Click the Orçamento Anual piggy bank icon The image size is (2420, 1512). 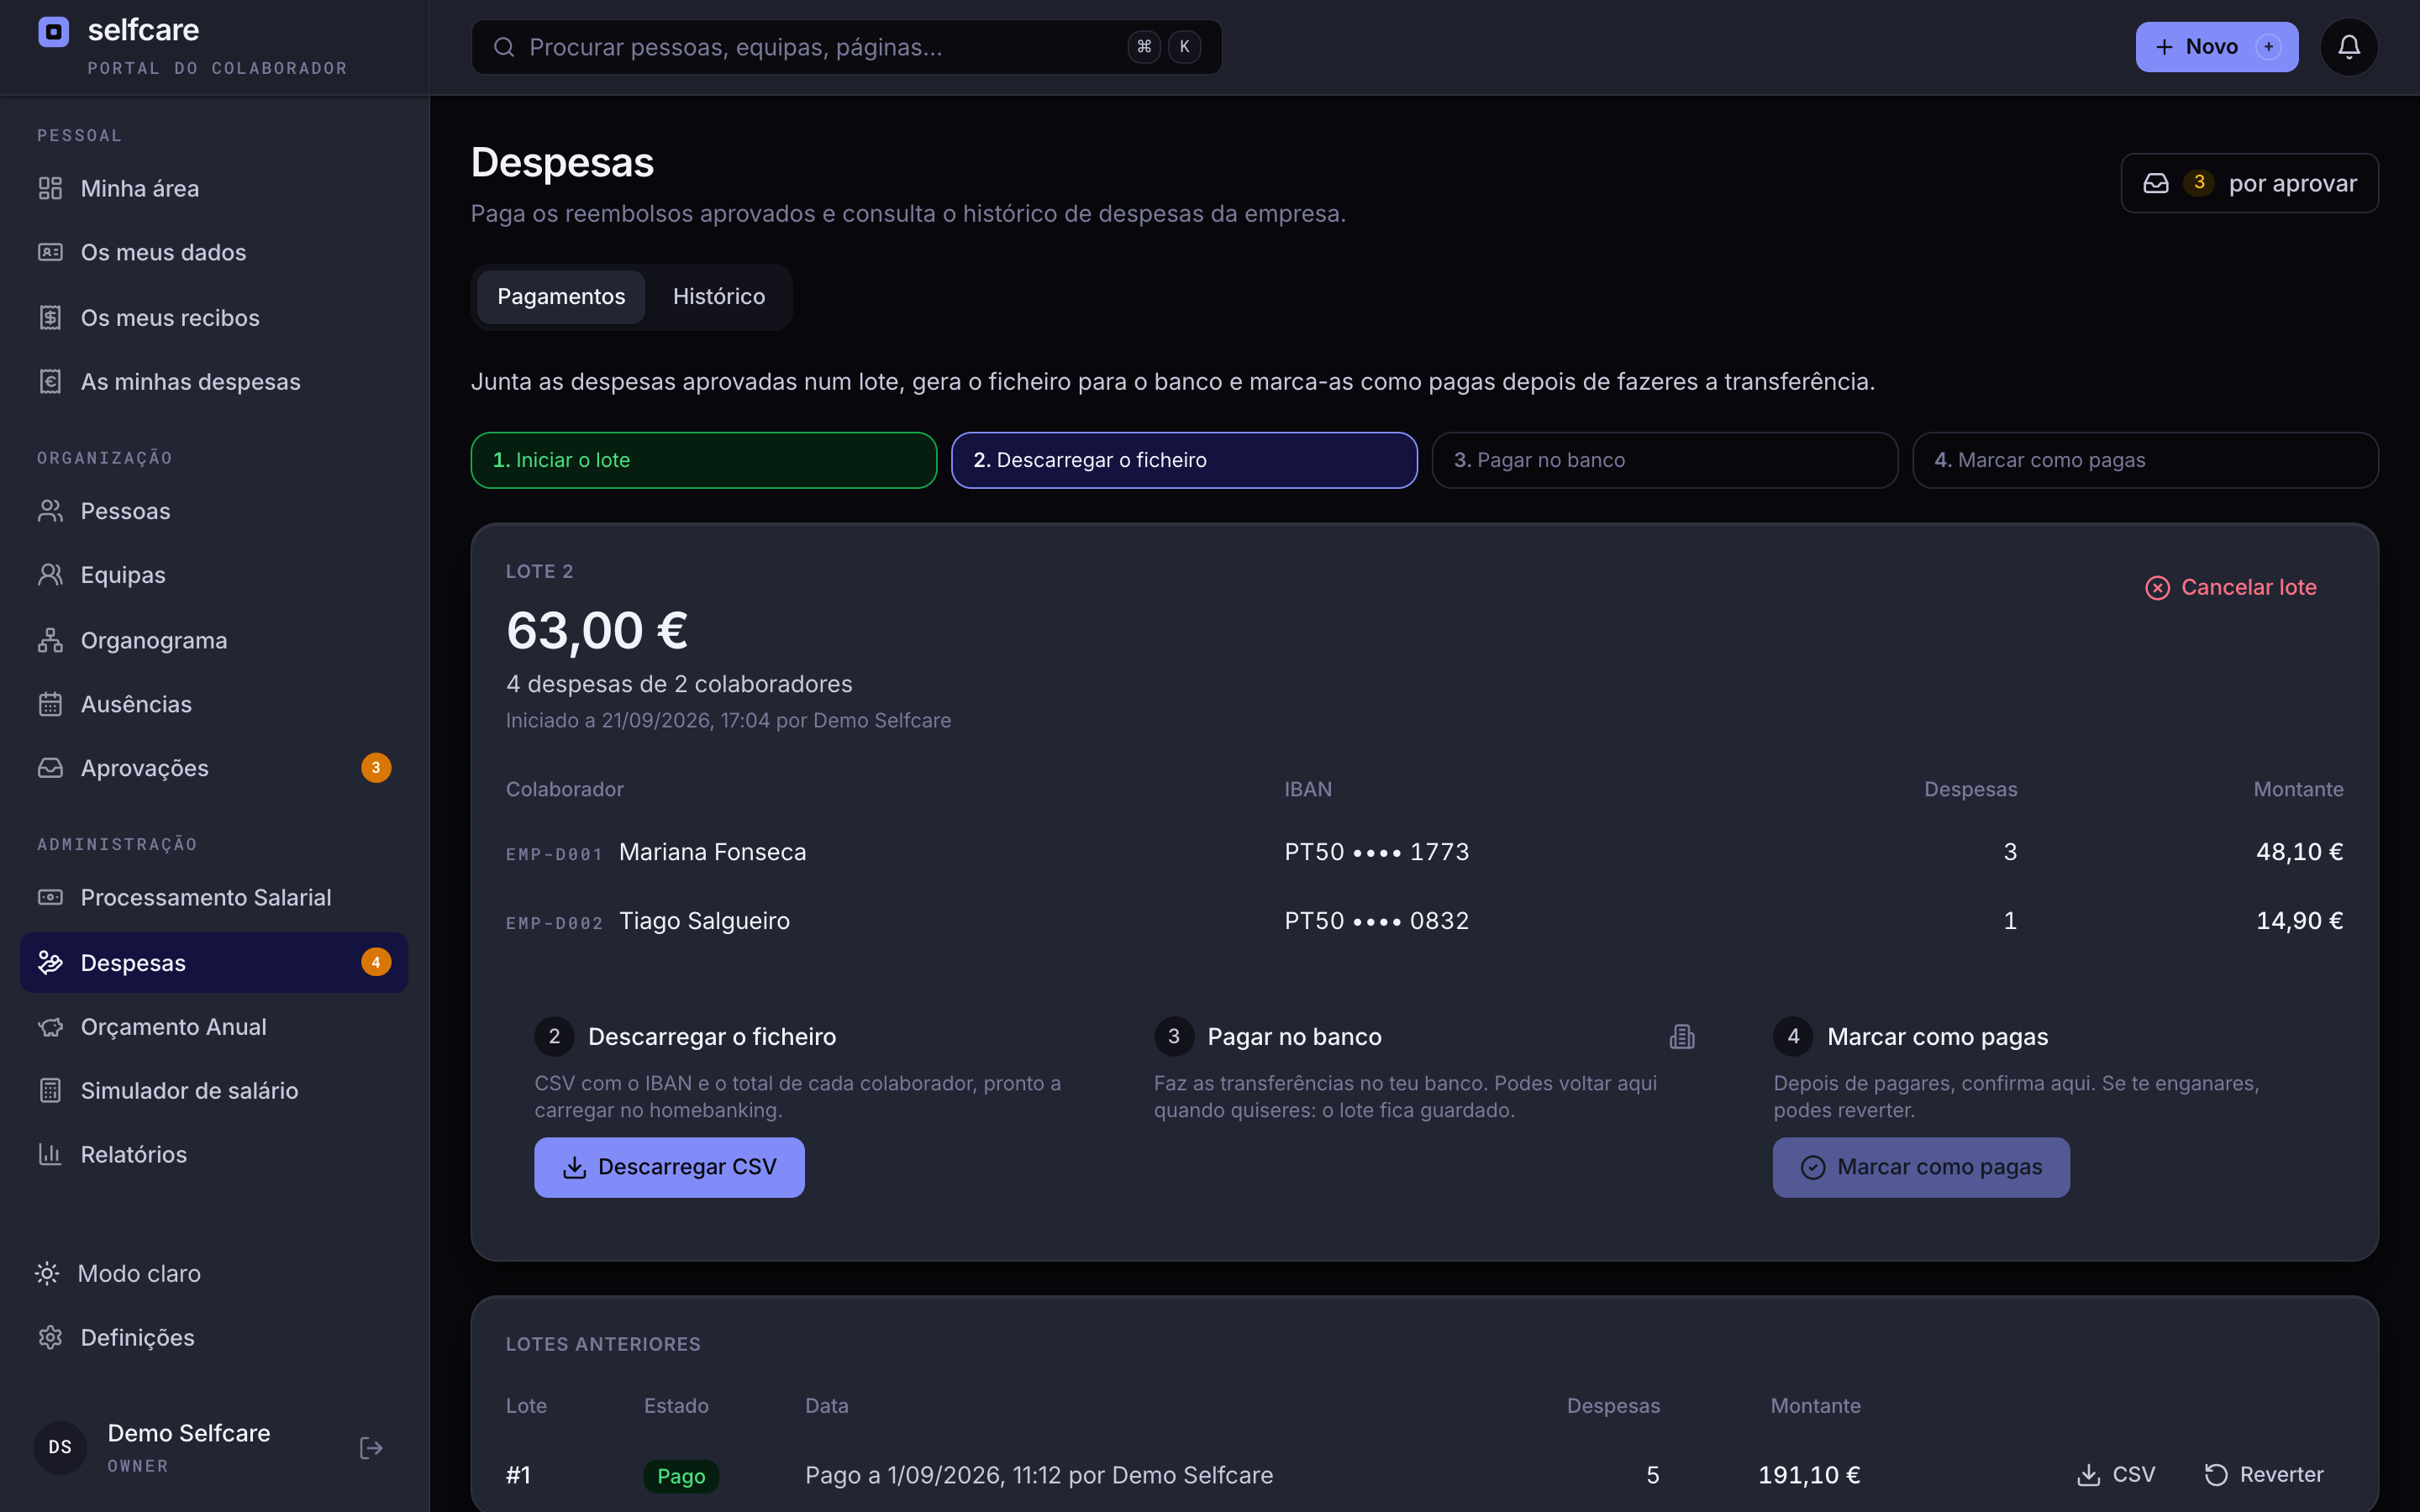50,1027
